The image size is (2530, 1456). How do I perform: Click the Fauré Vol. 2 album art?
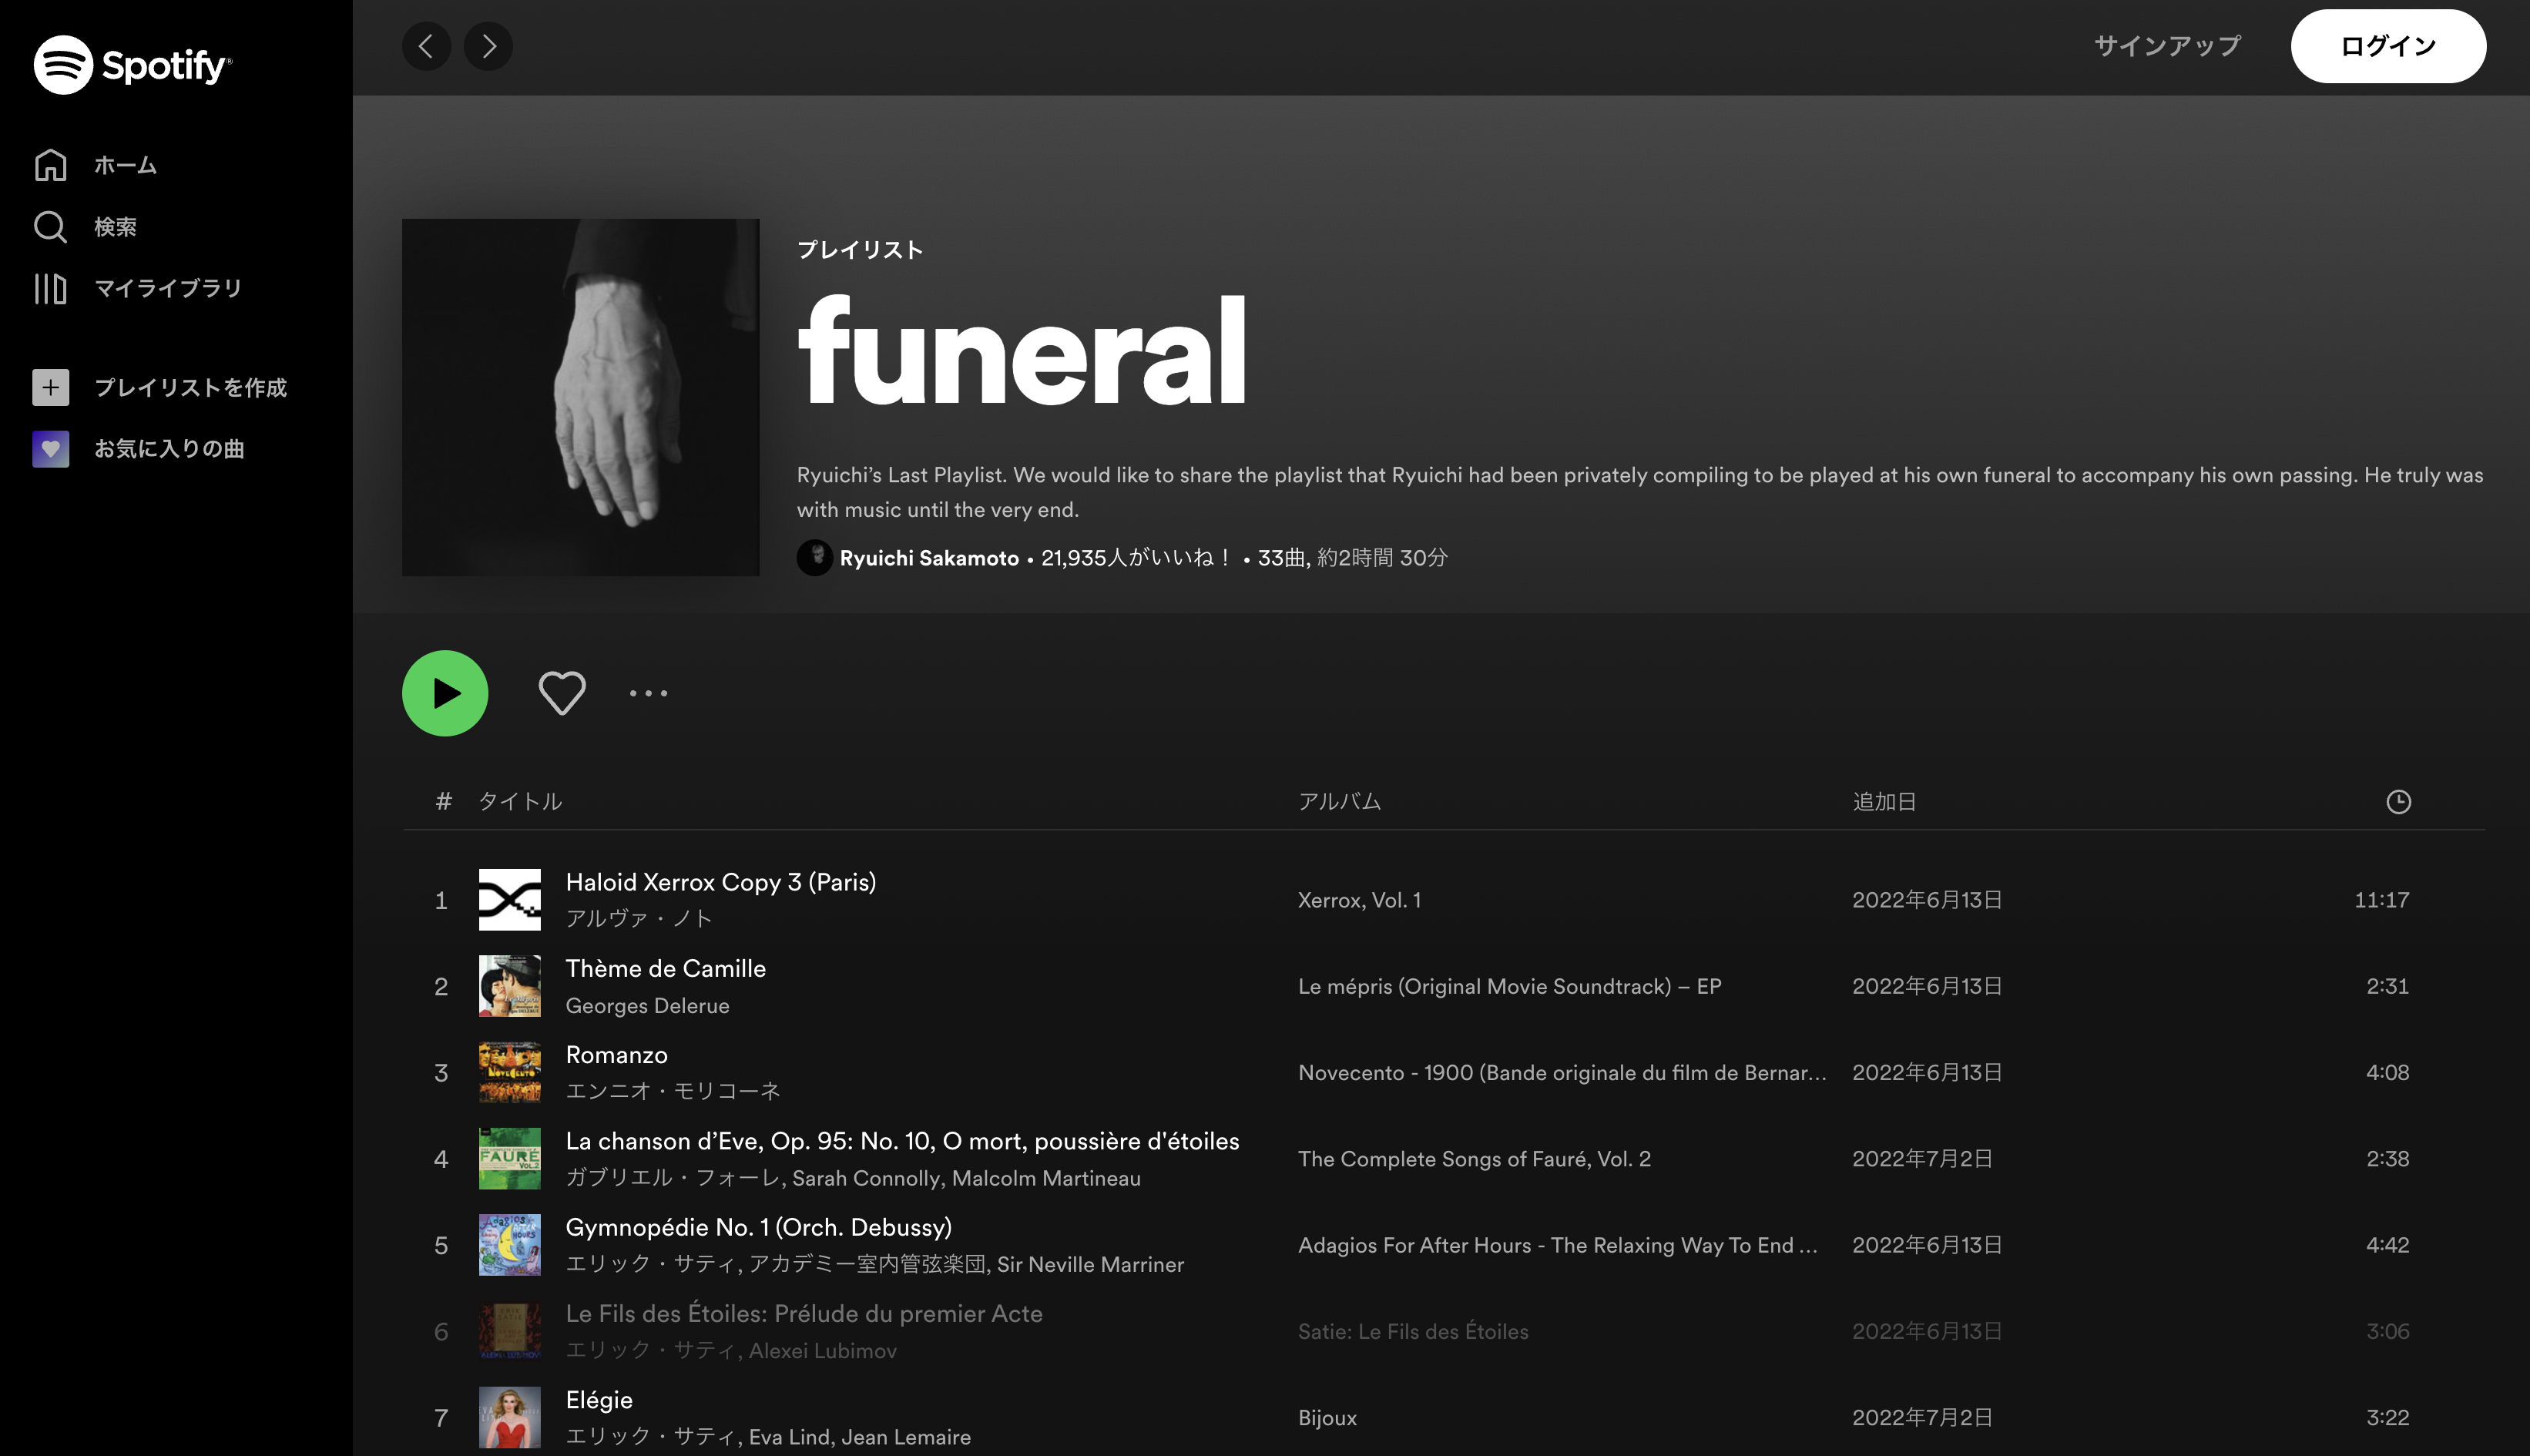[510, 1158]
